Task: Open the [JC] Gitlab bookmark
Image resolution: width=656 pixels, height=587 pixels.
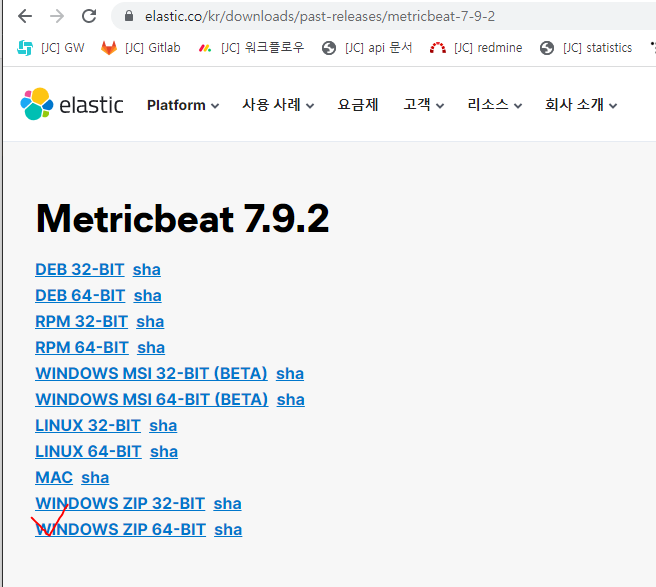Action: 141,48
